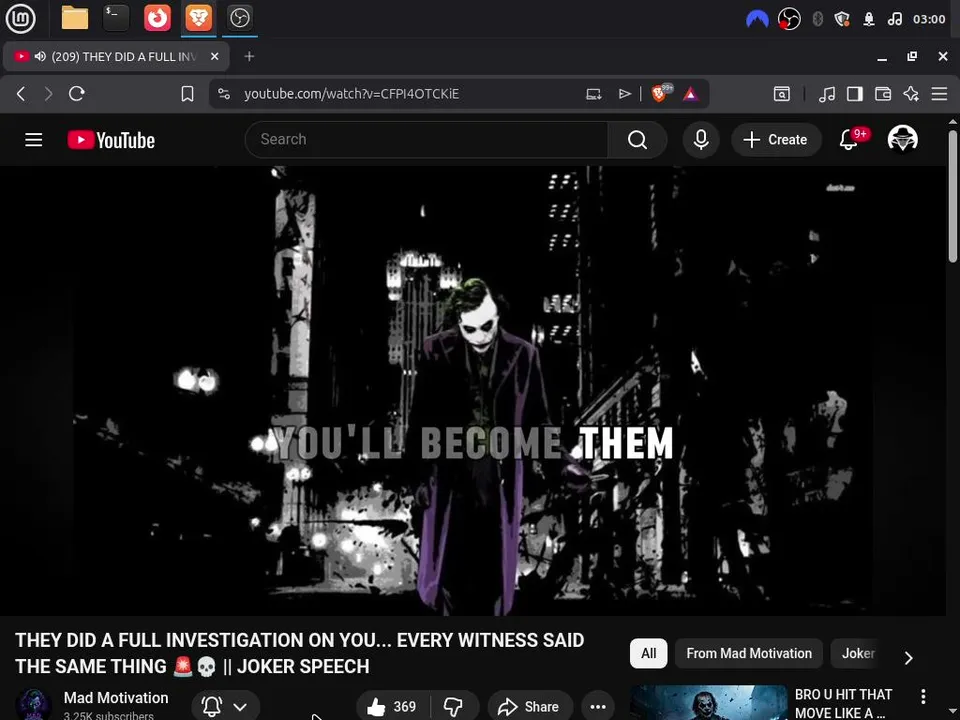This screenshot has height=720, width=960.
Task: Open a new browser tab
Action: click(249, 56)
